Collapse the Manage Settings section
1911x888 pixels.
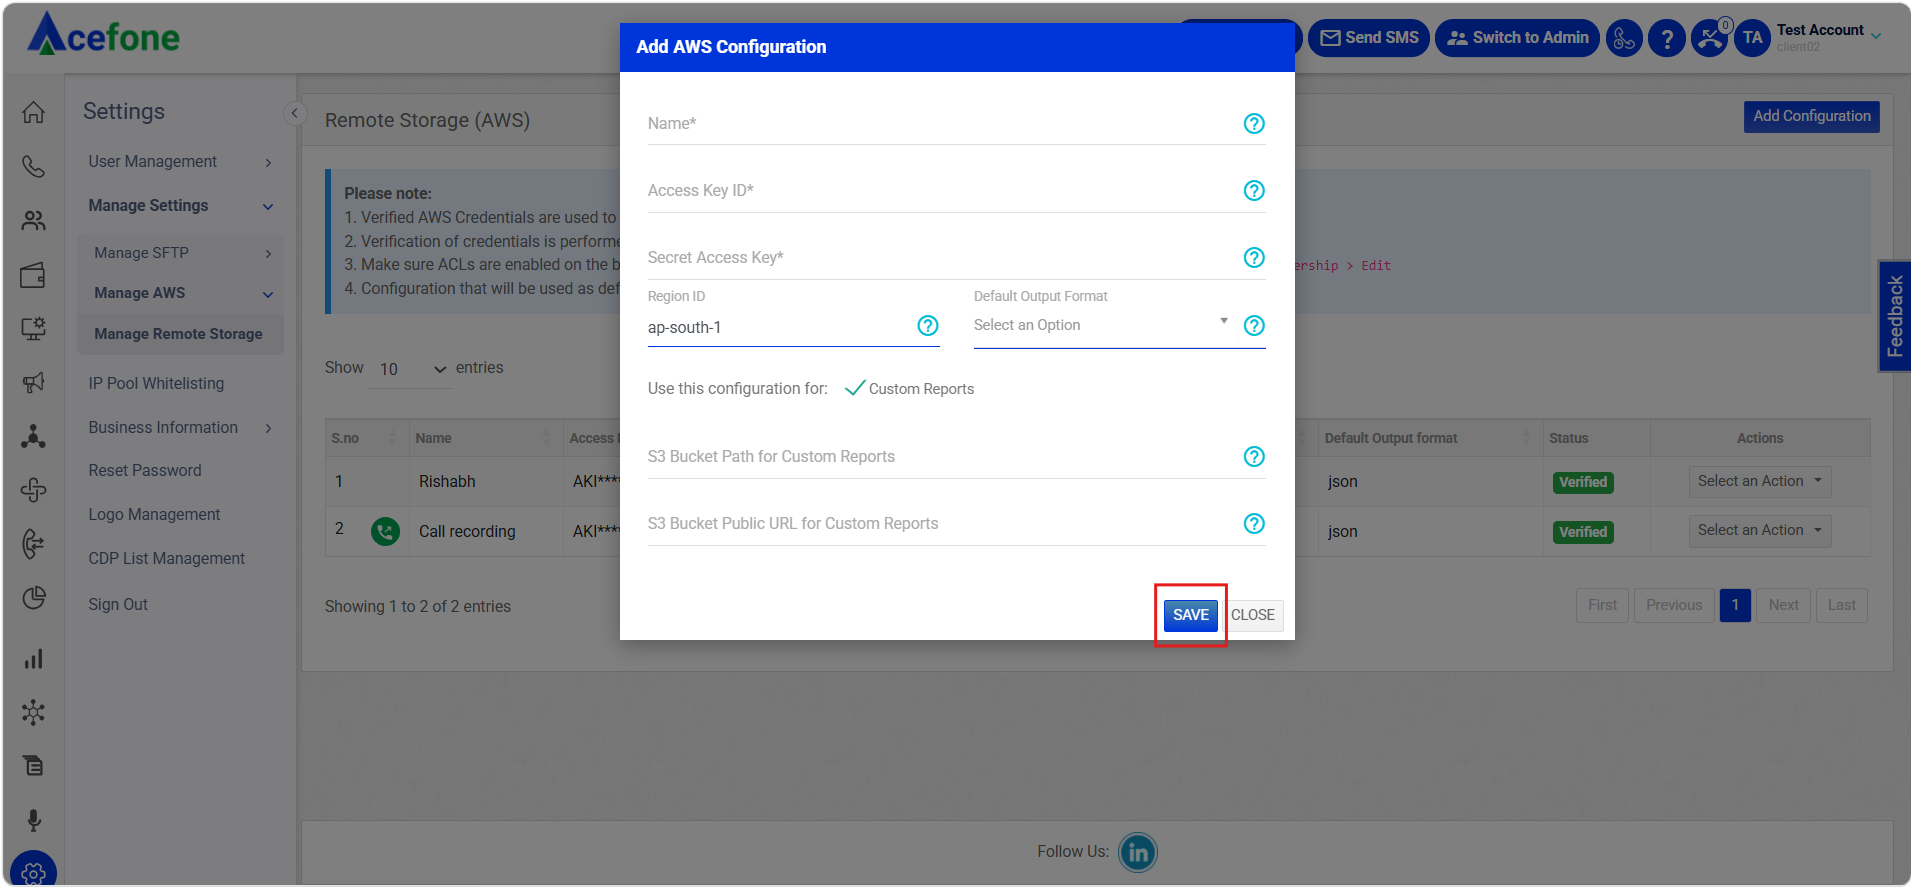180,205
